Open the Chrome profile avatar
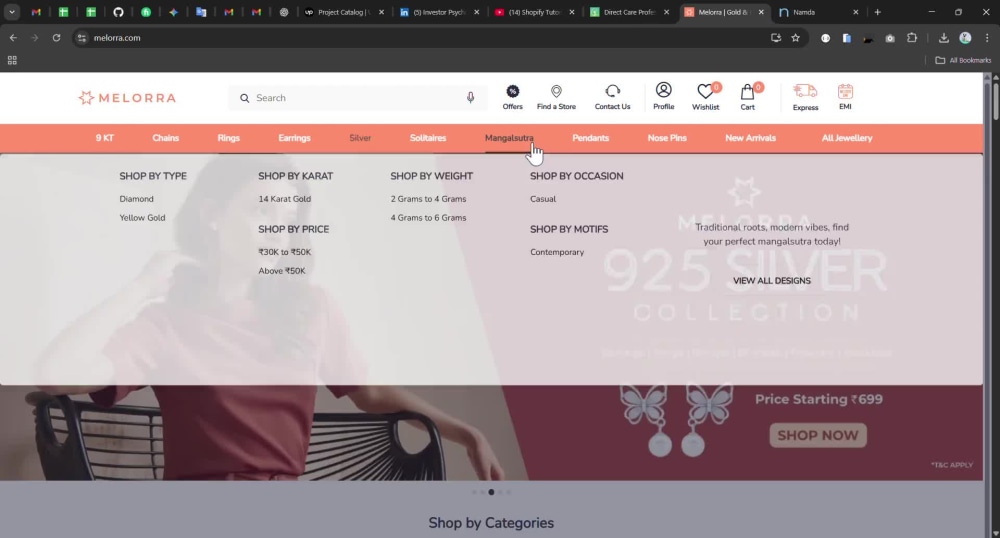Image resolution: width=1000 pixels, height=538 pixels. pos(966,38)
